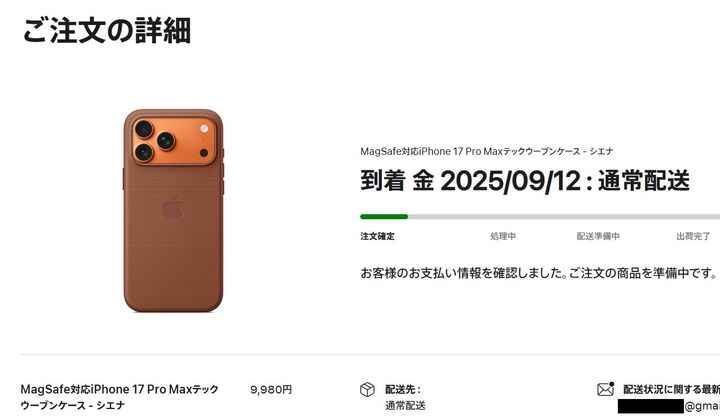The width and height of the screenshot is (720, 419).
Task: Click the green filled part of progress bar
Action: pos(384,216)
